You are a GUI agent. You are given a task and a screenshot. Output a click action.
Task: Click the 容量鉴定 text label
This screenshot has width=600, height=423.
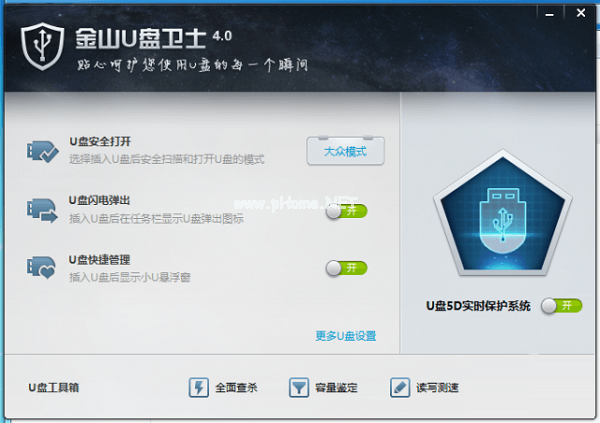[336, 387]
